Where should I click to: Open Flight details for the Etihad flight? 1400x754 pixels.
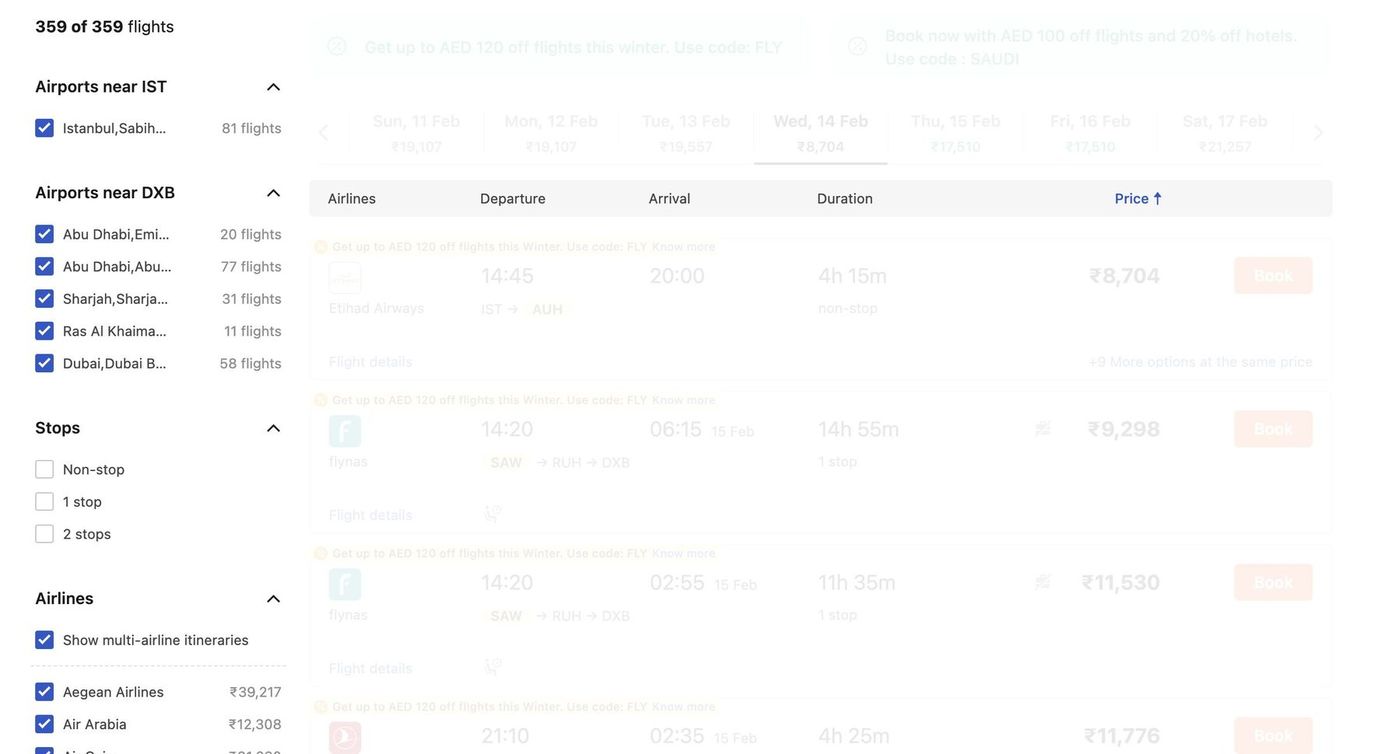click(371, 361)
